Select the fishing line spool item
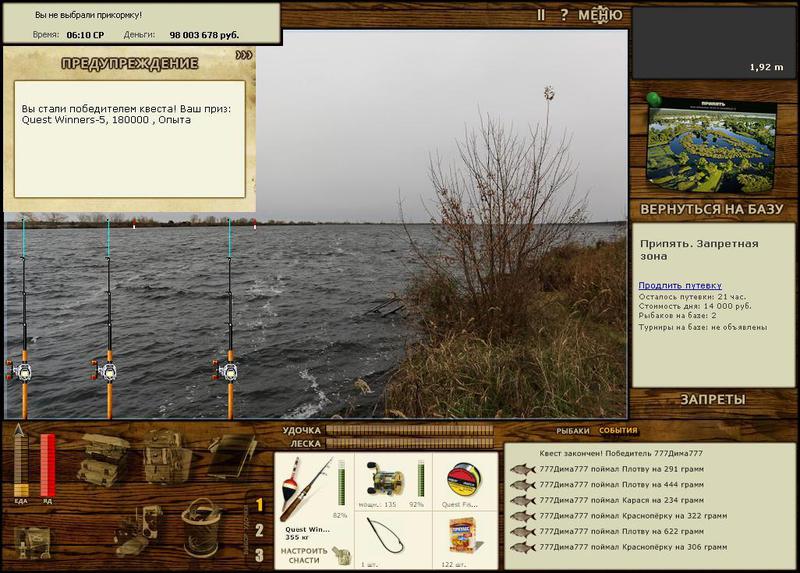This screenshot has height=573, width=800. click(x=463, y=480)
